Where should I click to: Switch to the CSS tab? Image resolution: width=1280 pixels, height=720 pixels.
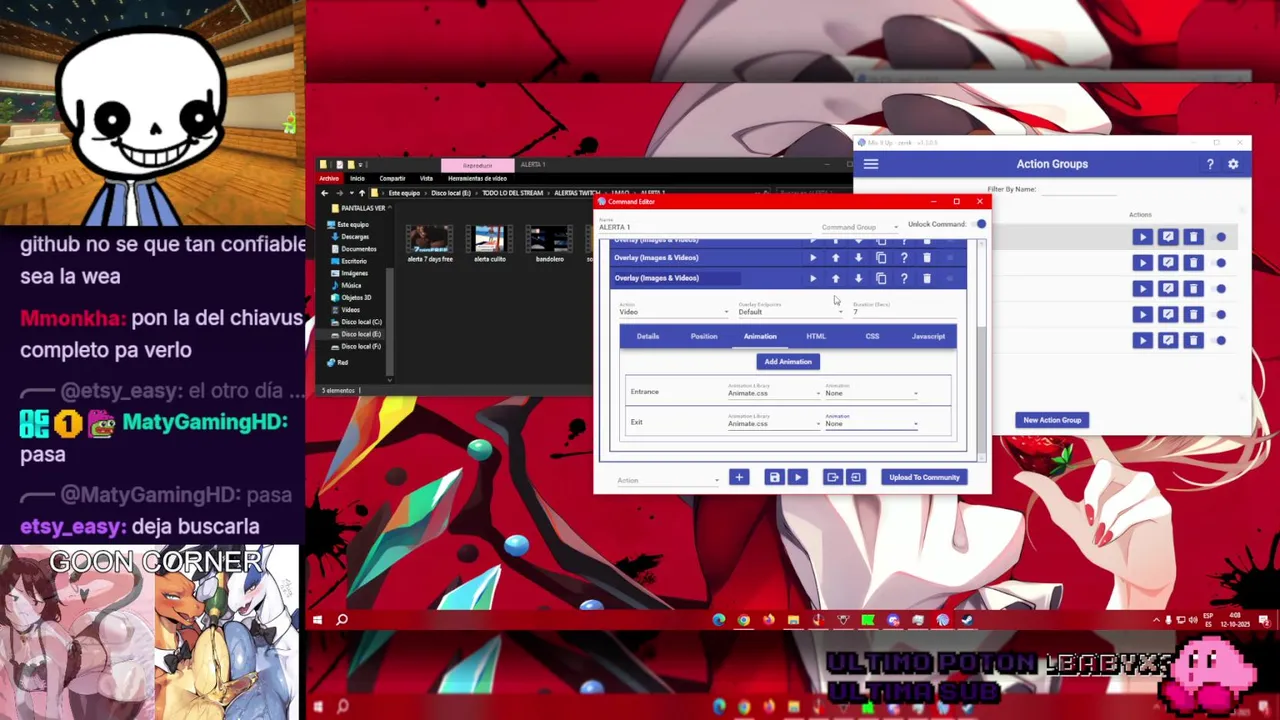(x=872, y=336)
